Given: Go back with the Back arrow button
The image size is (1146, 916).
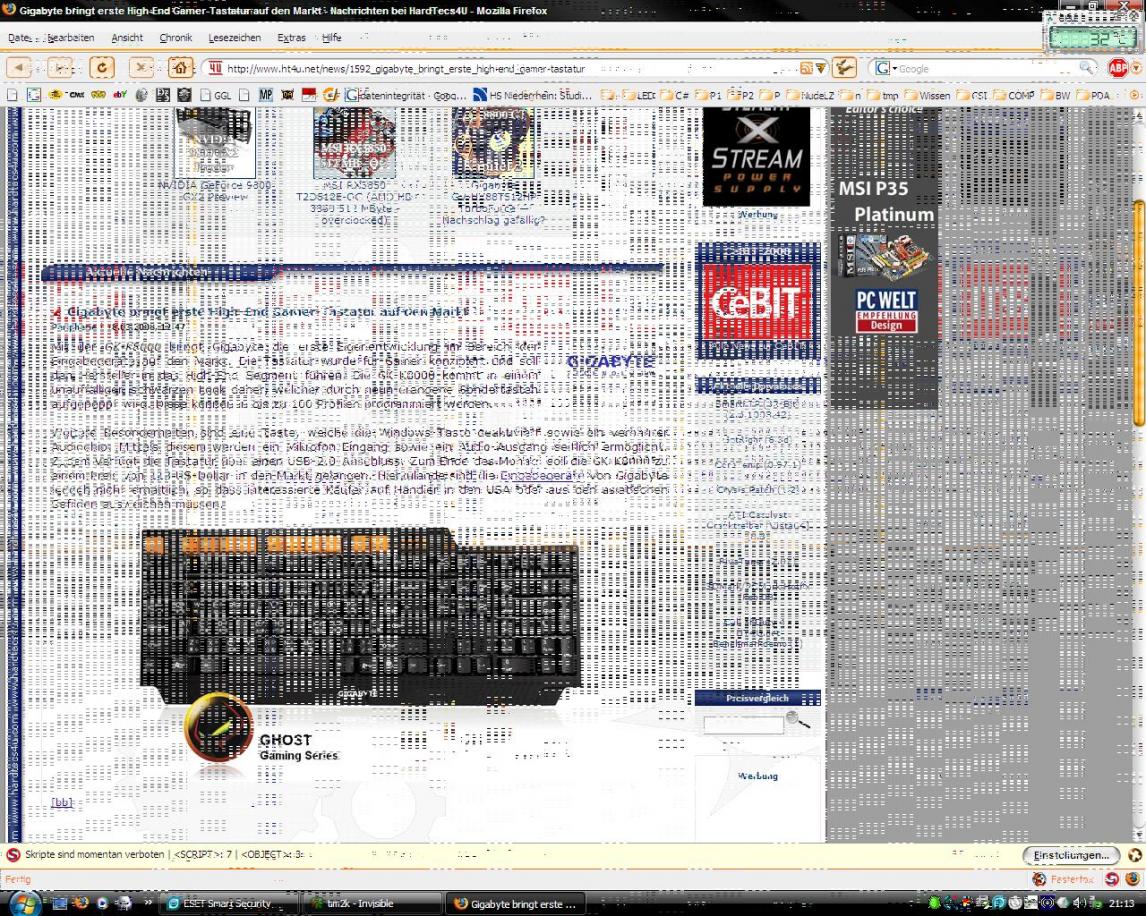Looking at the screenshot, I should coord(19,68).
